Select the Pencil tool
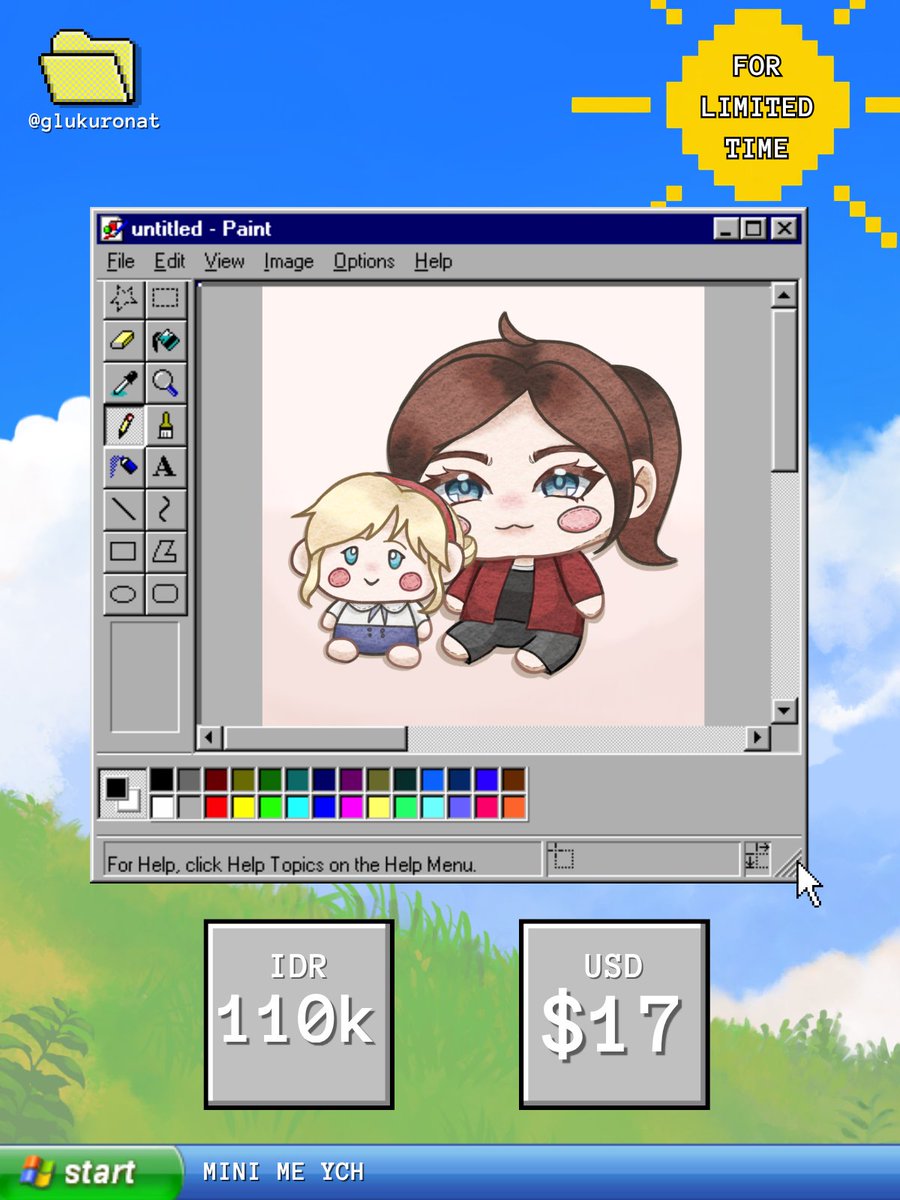 pos(124,425)
